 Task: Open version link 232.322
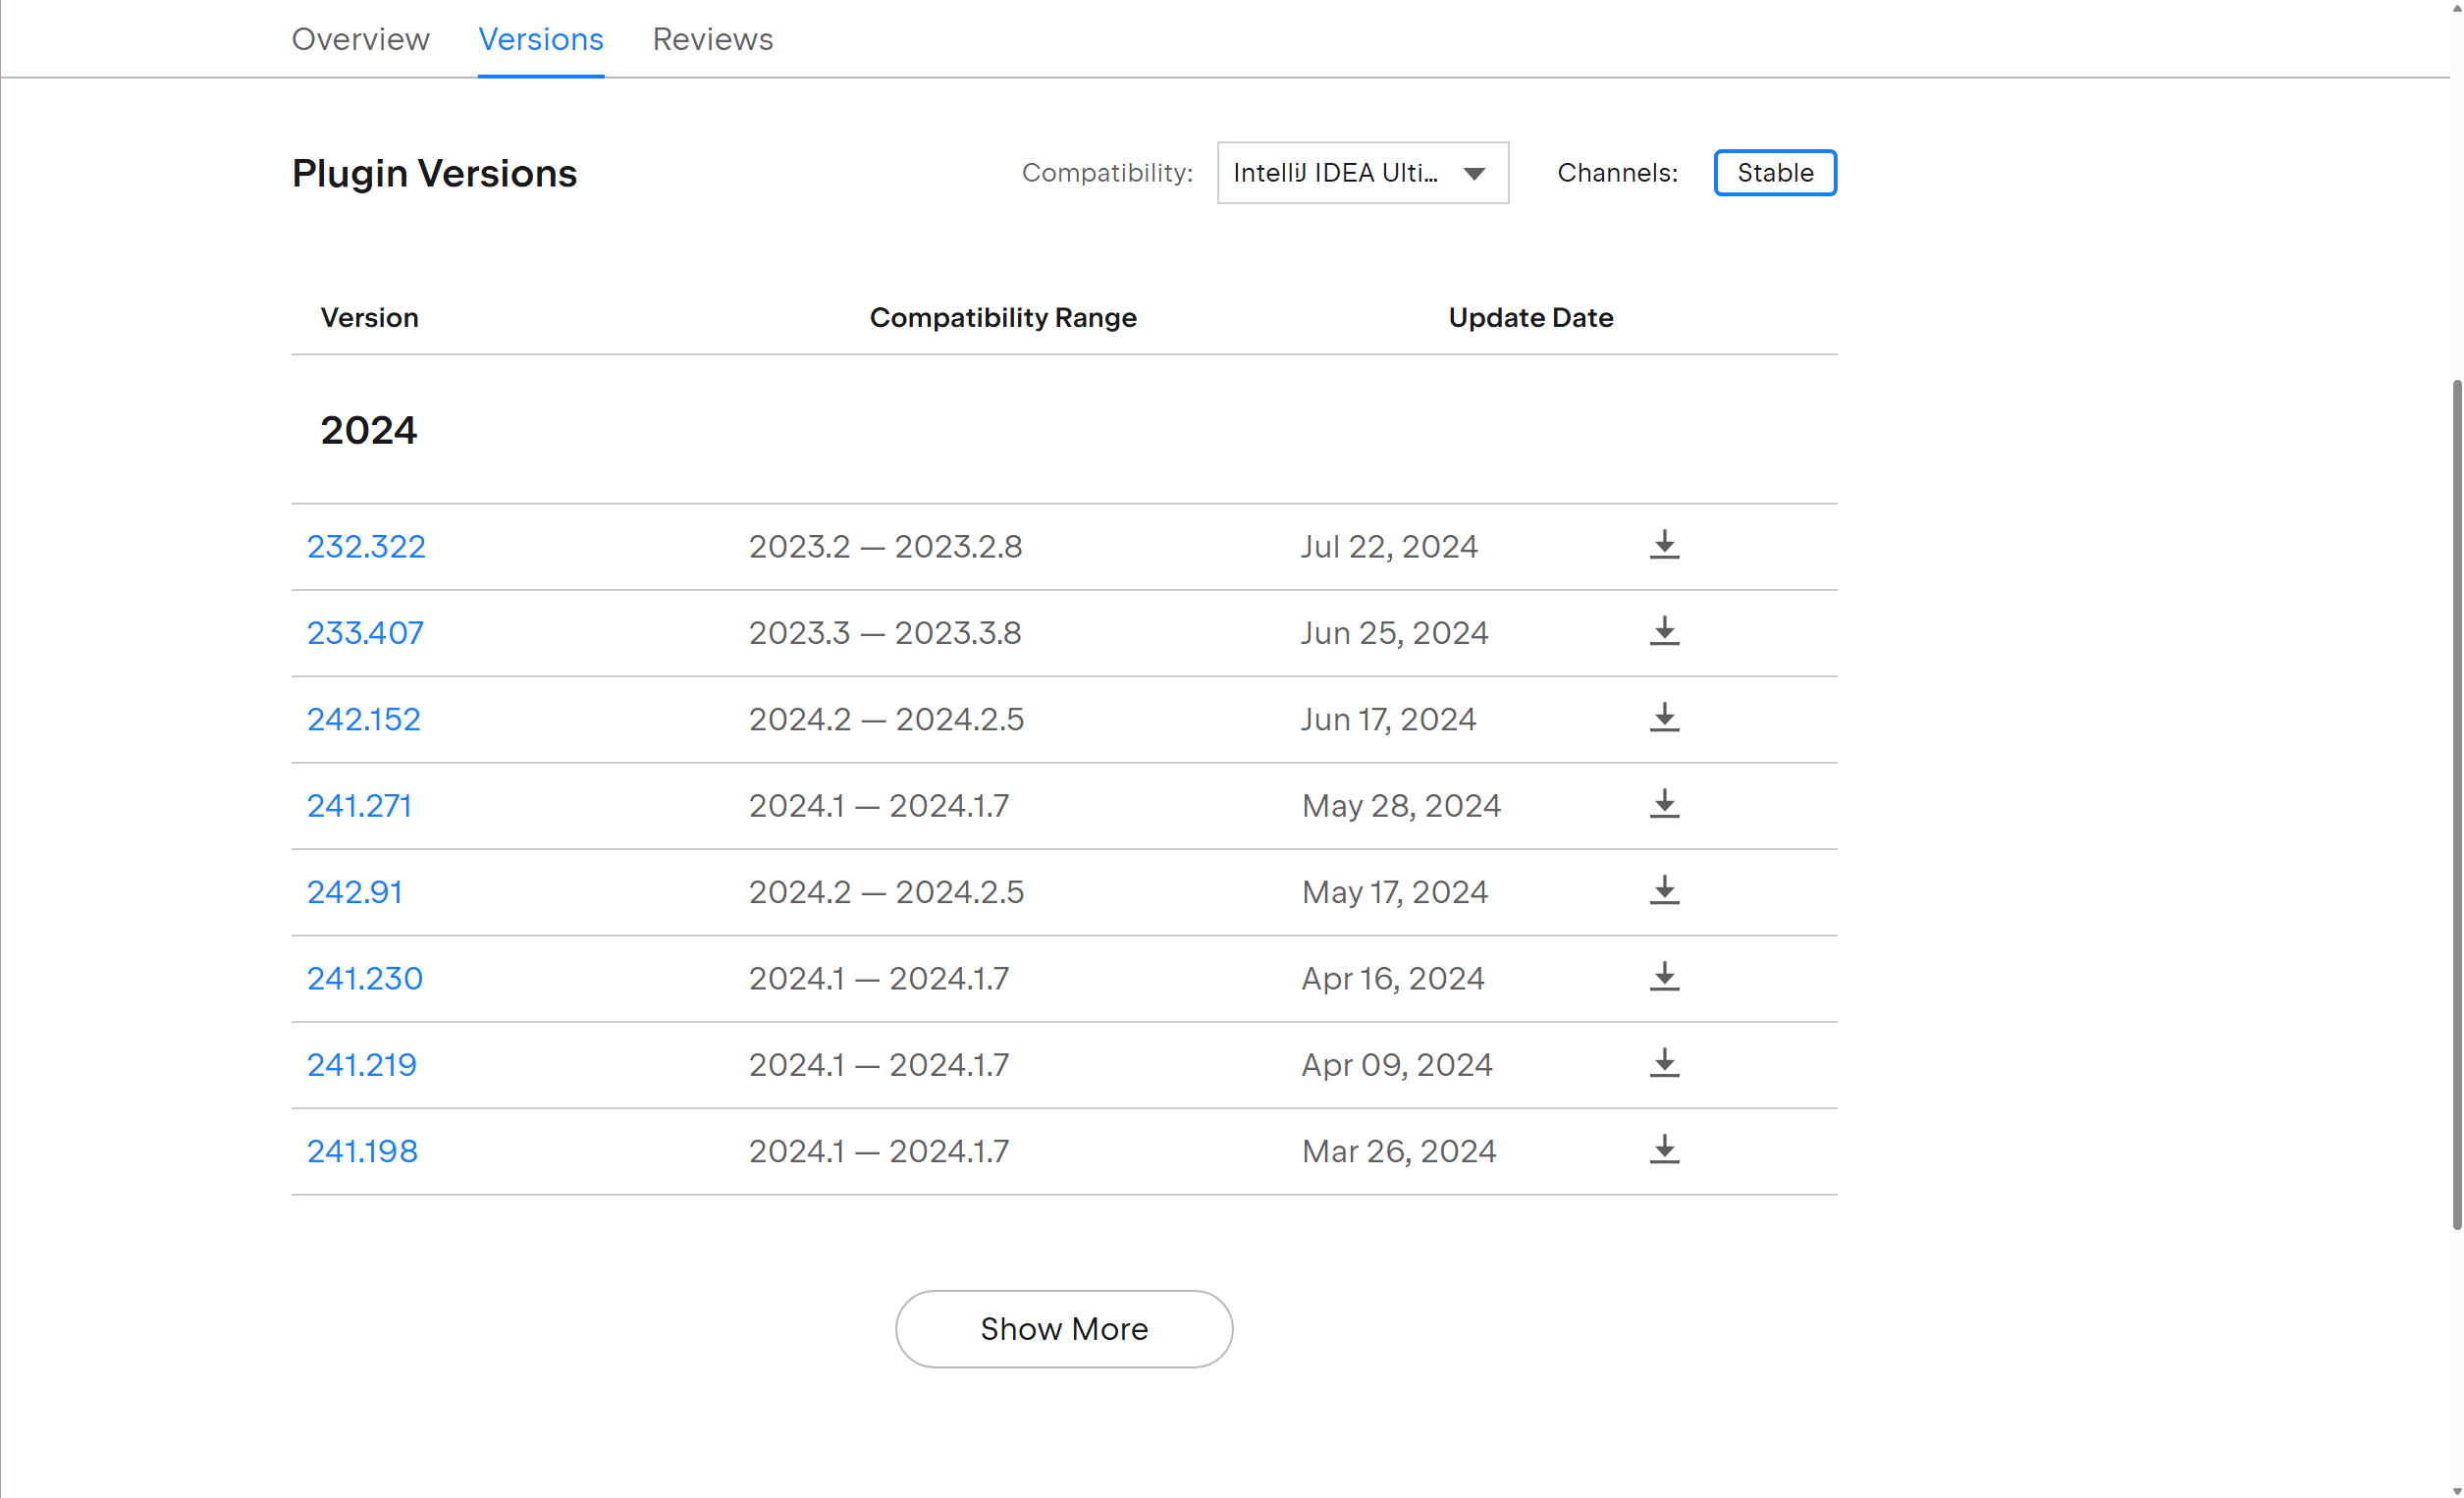coord(366,547)
